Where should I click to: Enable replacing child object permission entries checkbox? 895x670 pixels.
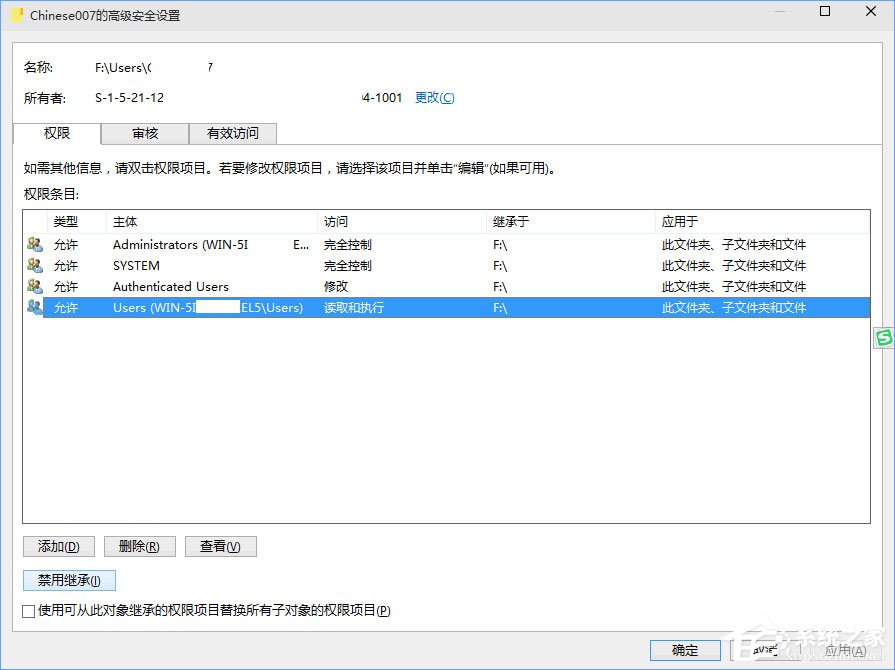pyautogui.click(x=28, y=610)
